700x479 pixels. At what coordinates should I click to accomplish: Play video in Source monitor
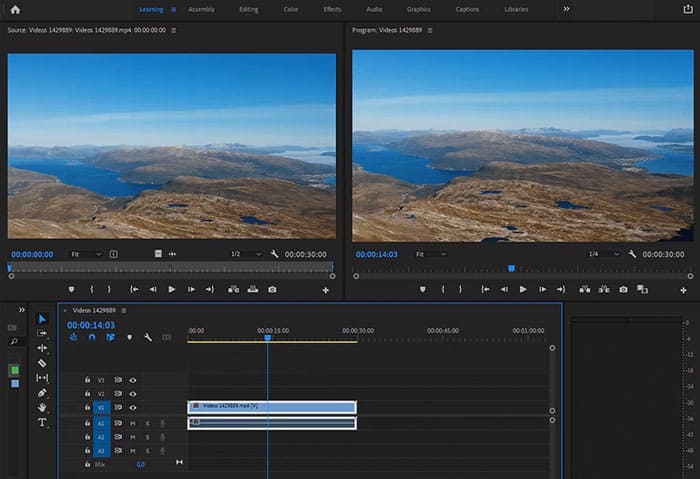(171, 289)
